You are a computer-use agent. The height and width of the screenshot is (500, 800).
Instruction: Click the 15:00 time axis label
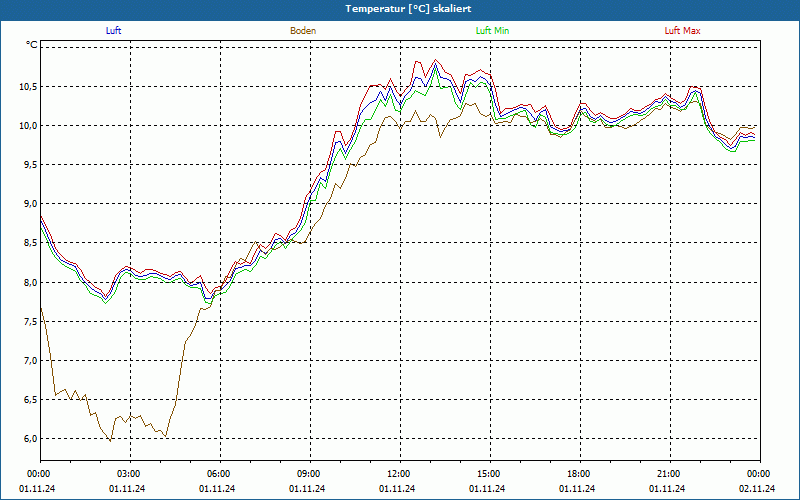(488, 474)
